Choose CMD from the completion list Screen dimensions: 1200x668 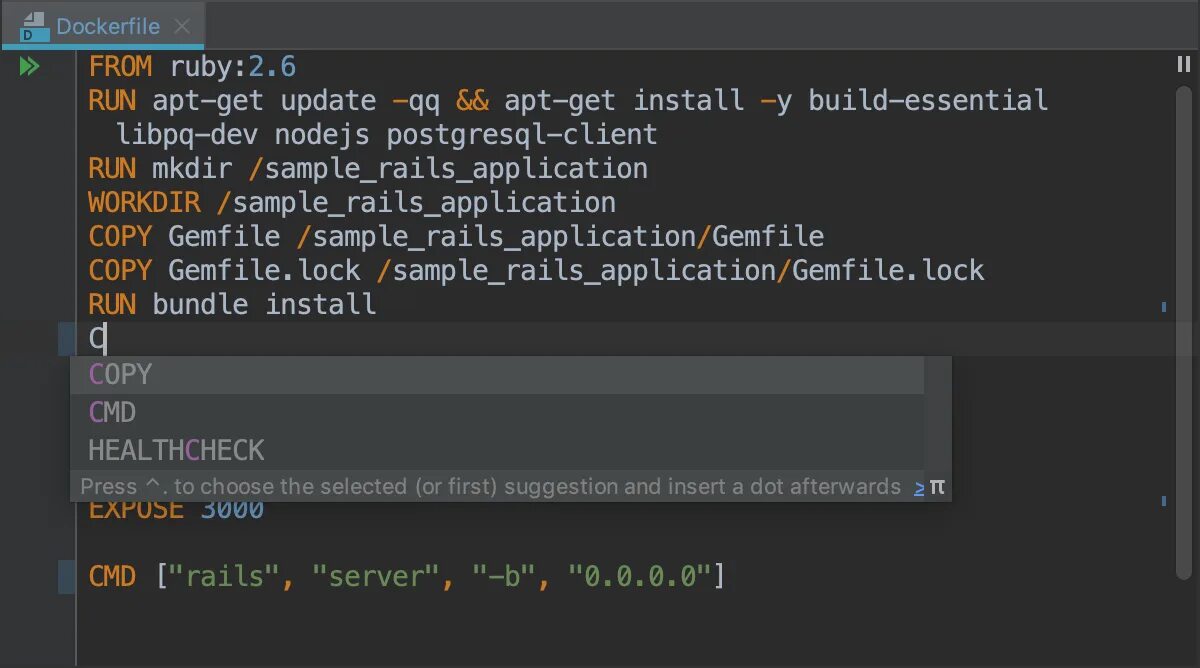pos(112,412)
